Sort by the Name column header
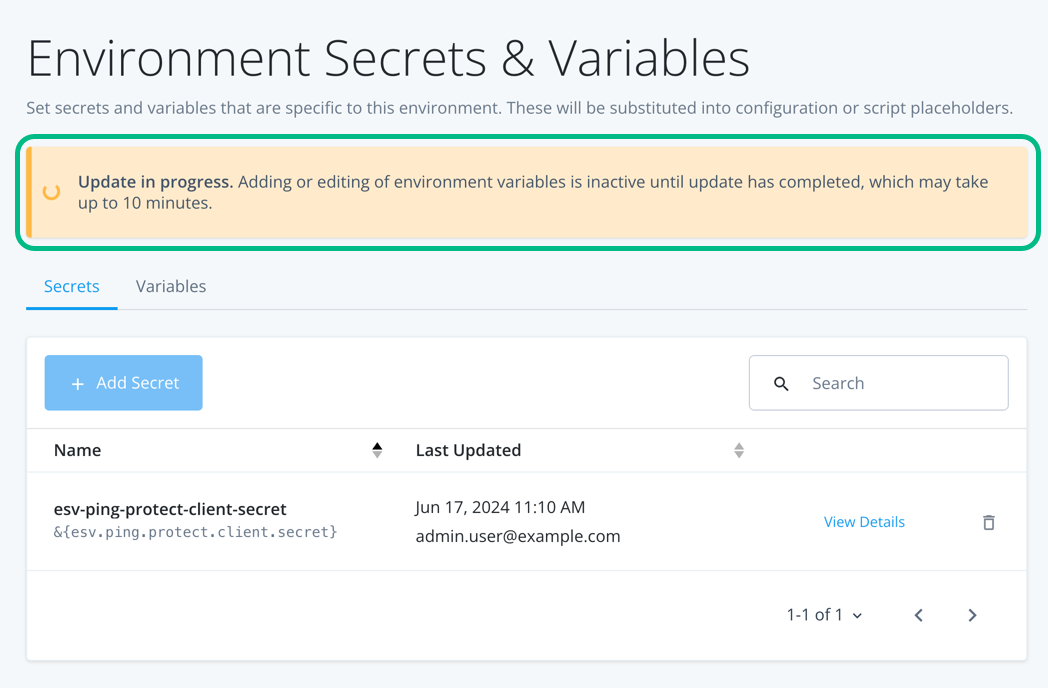Viewport: 1048px width, 688px height. pos(78,450)
